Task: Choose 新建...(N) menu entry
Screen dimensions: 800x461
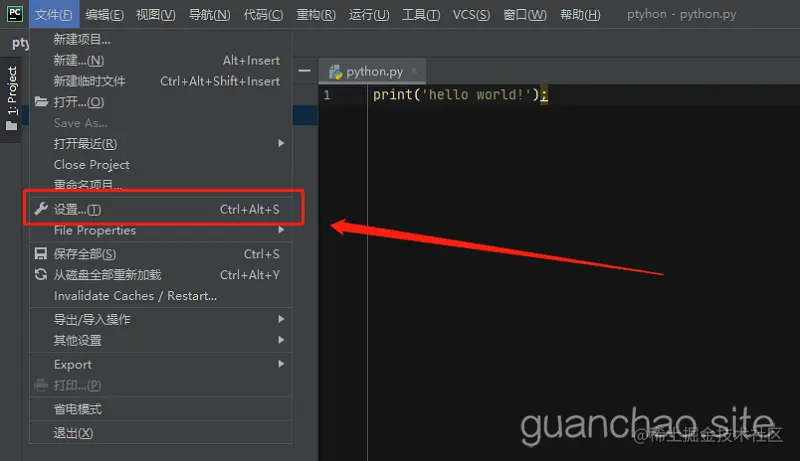Action: pos(161,60)
